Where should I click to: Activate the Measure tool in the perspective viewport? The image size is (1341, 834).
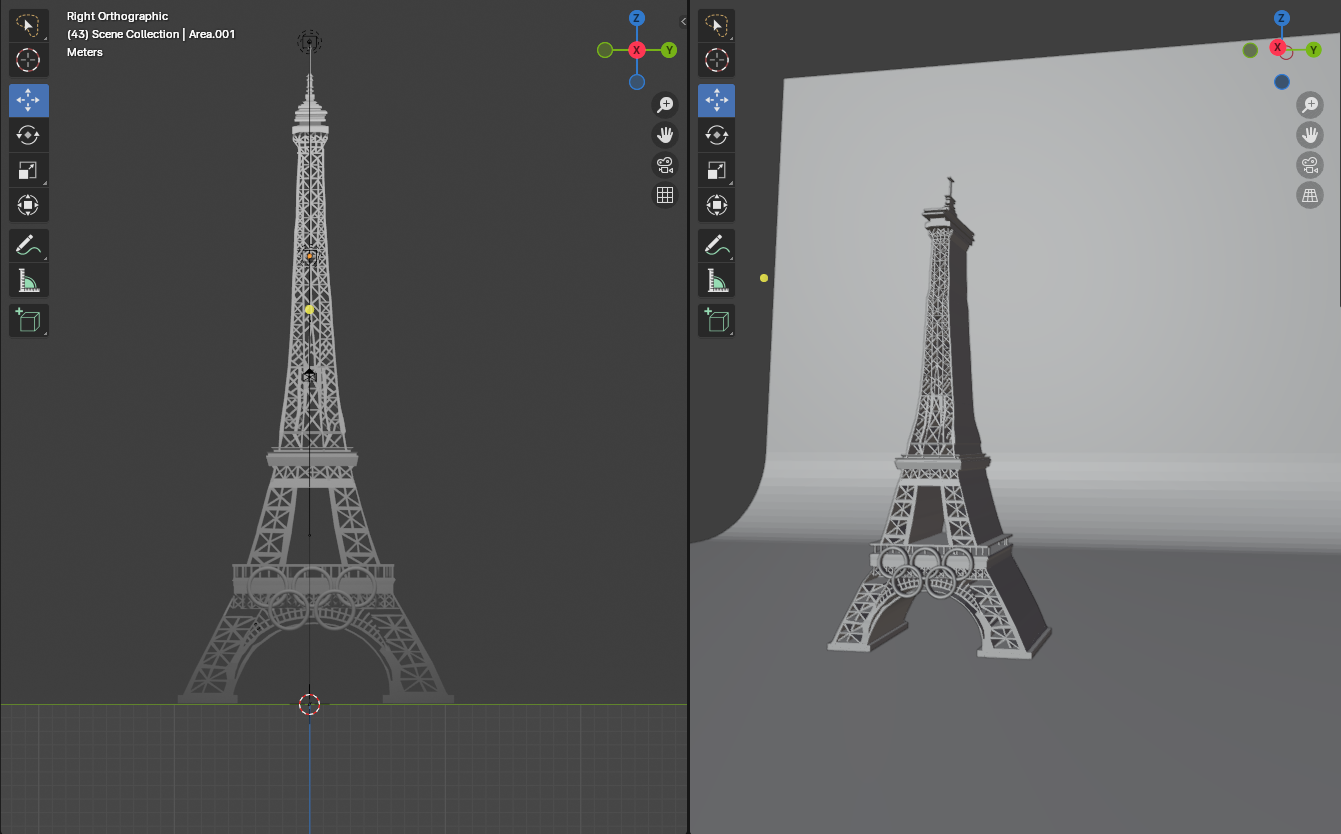tap(716, 280)
